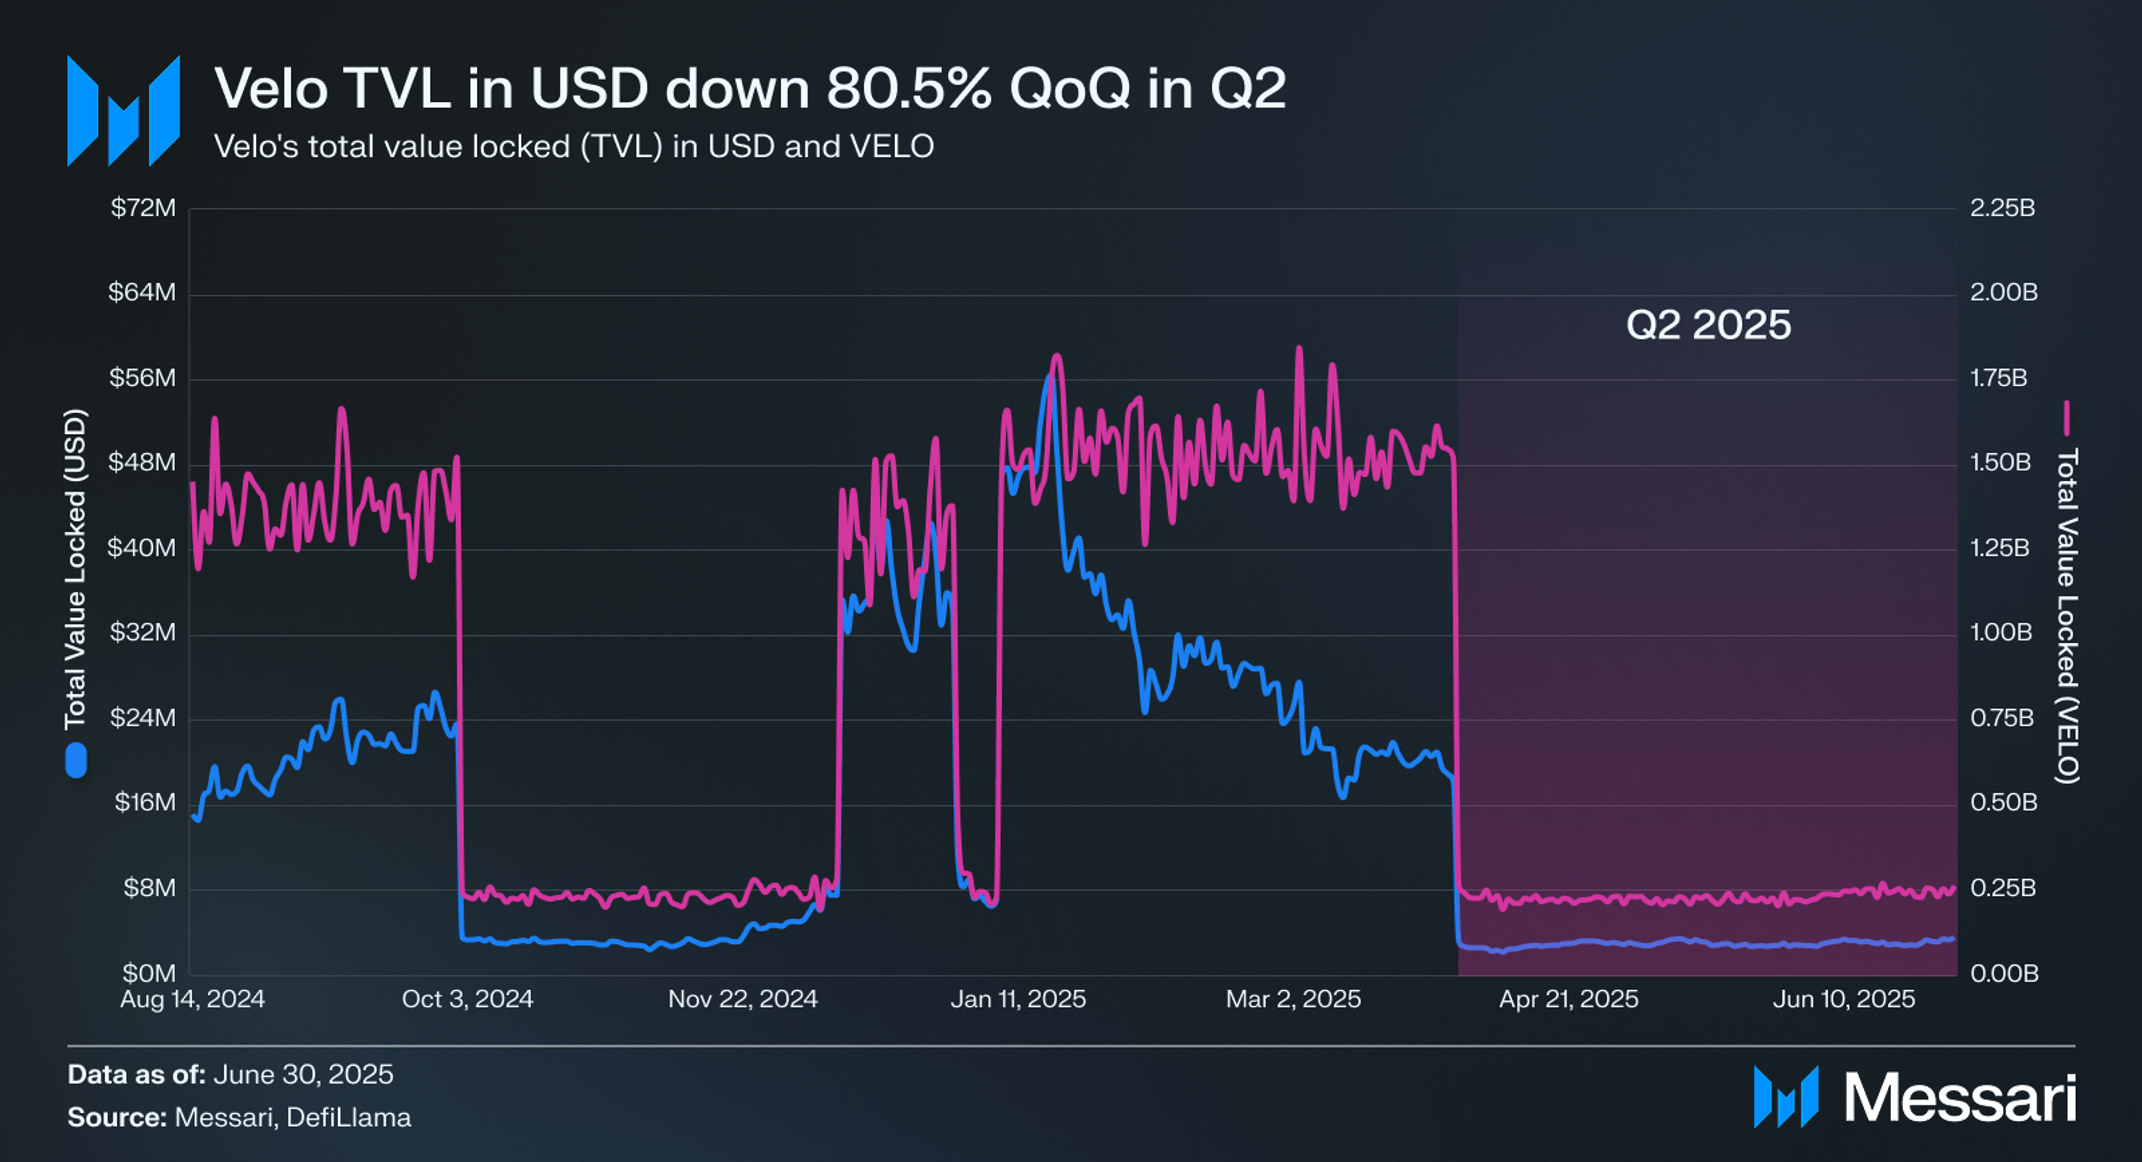Select the Q2 2025 shaded region label
The width and height of the screenshot is (2142, 1162).
(1708, 325)
